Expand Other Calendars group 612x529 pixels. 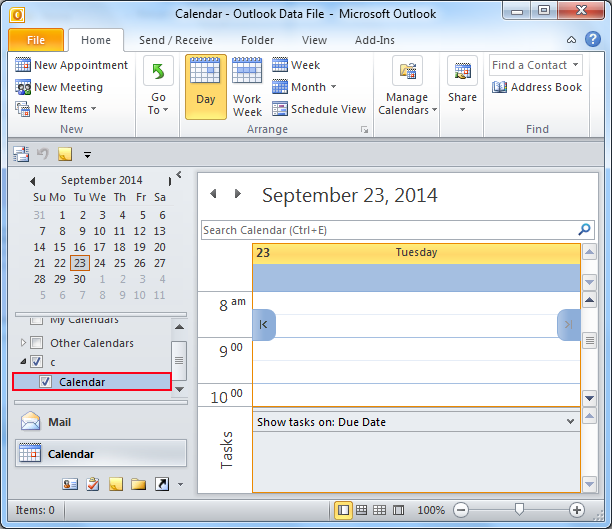pos(23,343)
